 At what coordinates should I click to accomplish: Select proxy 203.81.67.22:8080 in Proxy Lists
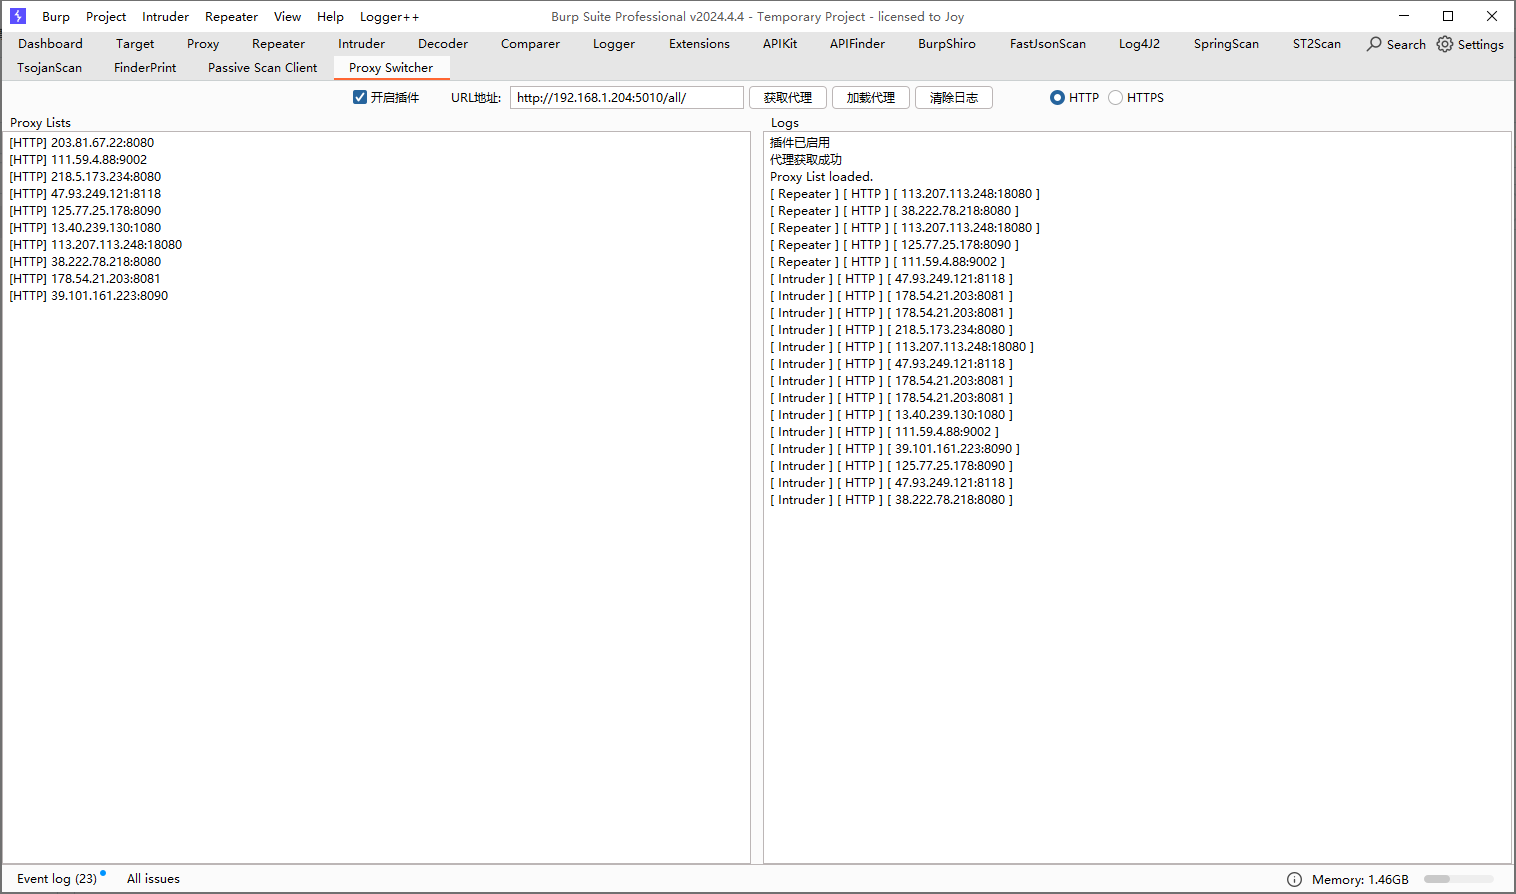click(x=82, y=143)
